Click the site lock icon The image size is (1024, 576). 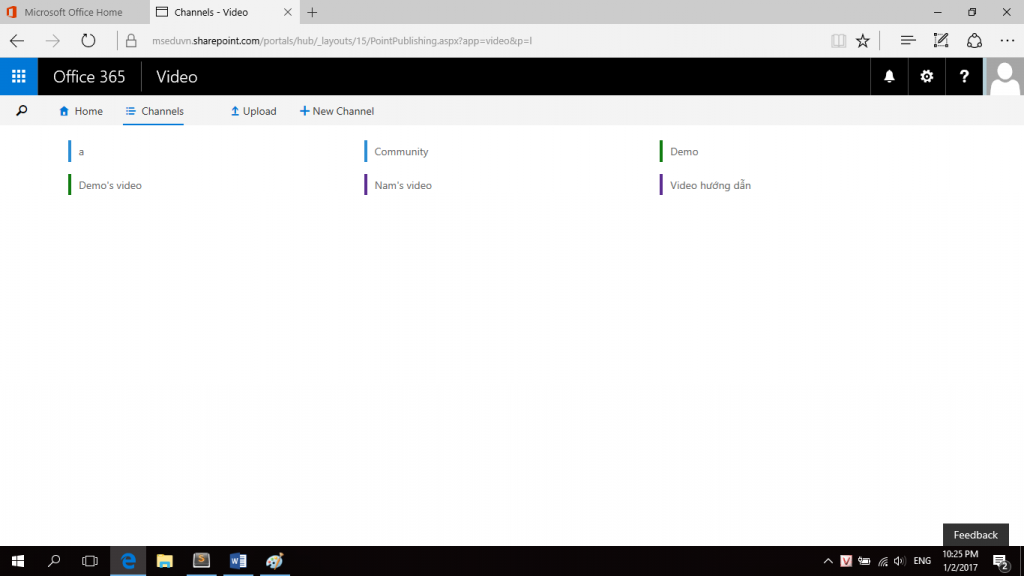click(131, 40)
